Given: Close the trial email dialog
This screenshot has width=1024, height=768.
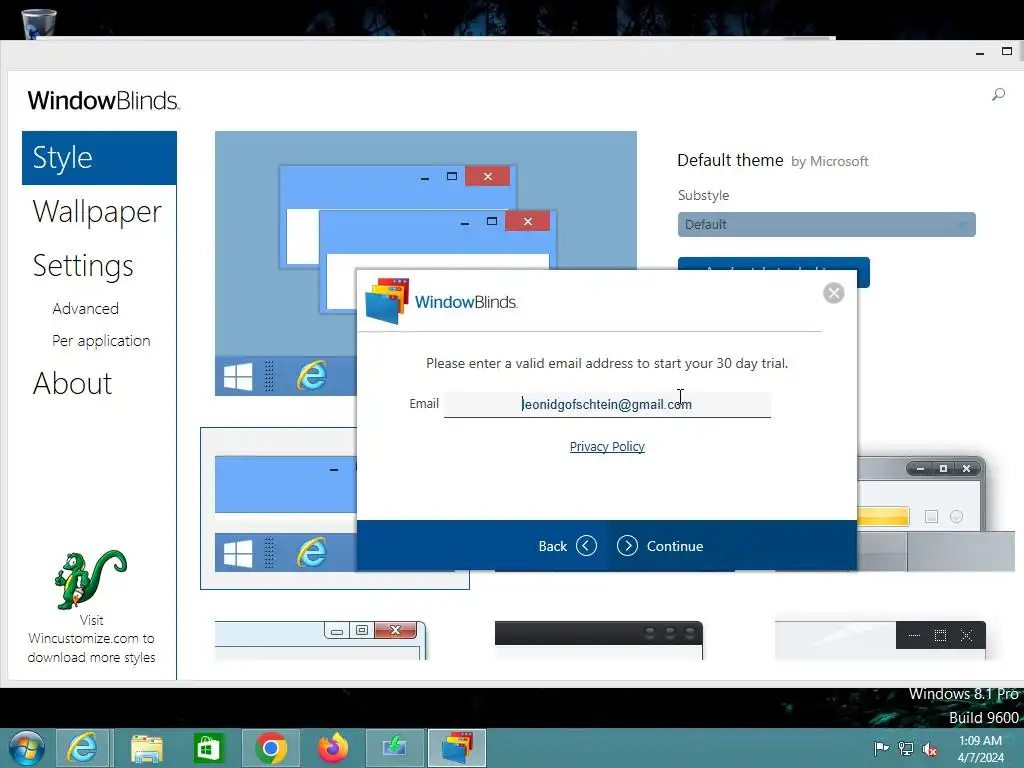Looking at the screenshot, I should (x=833, y=293).
